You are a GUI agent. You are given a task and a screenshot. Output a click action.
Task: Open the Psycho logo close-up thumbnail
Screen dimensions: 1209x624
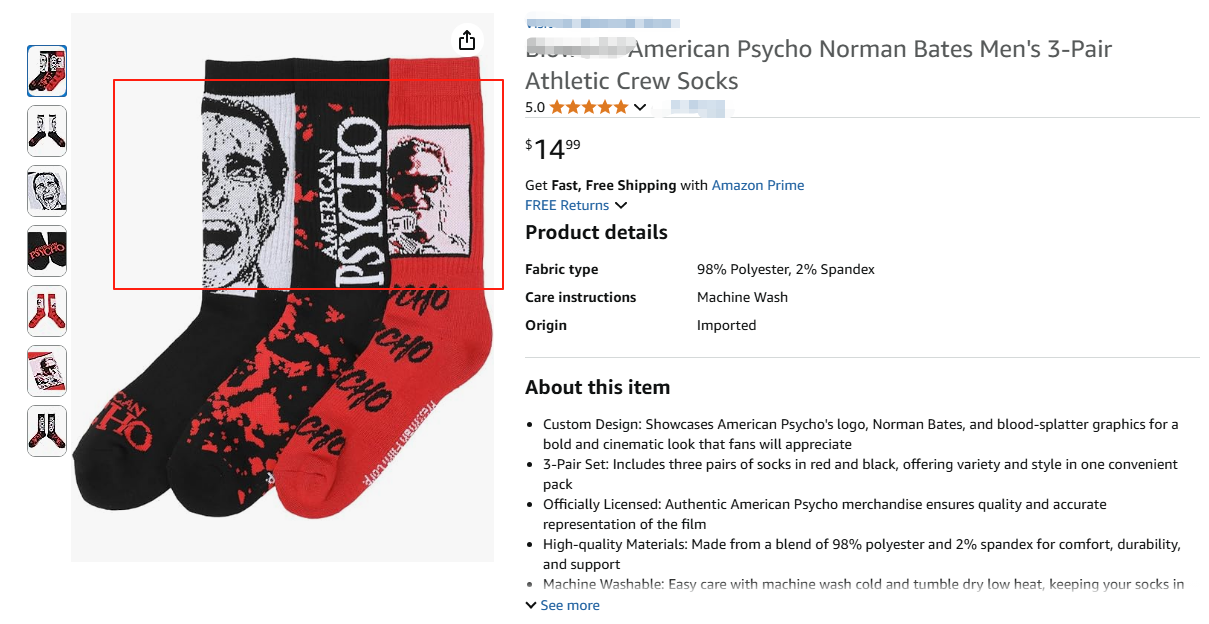coord(47,251)
